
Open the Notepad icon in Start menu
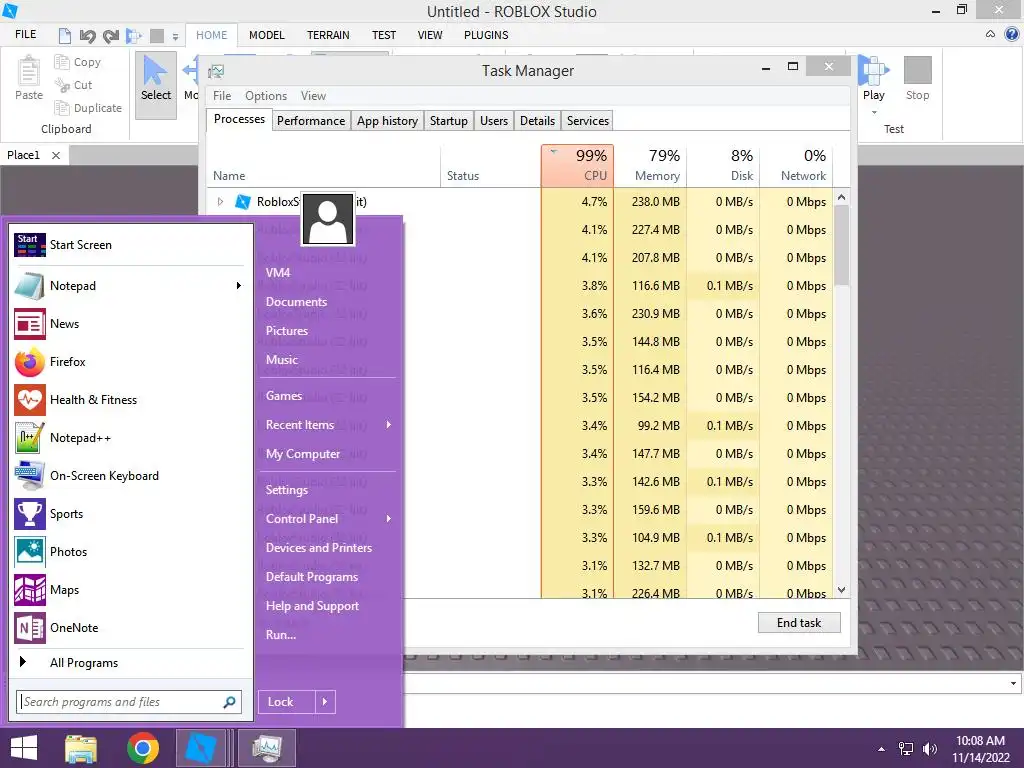point(29,286)
